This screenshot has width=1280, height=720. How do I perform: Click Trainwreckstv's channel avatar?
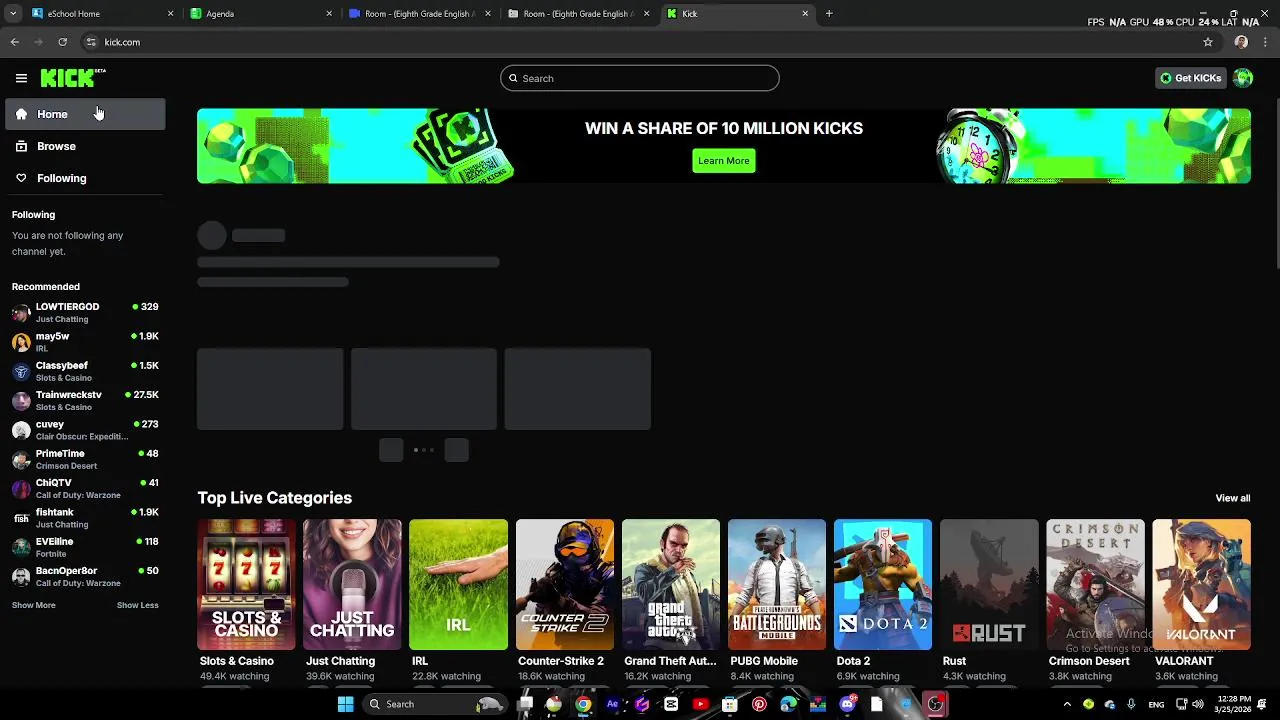[x=21, y=401]
